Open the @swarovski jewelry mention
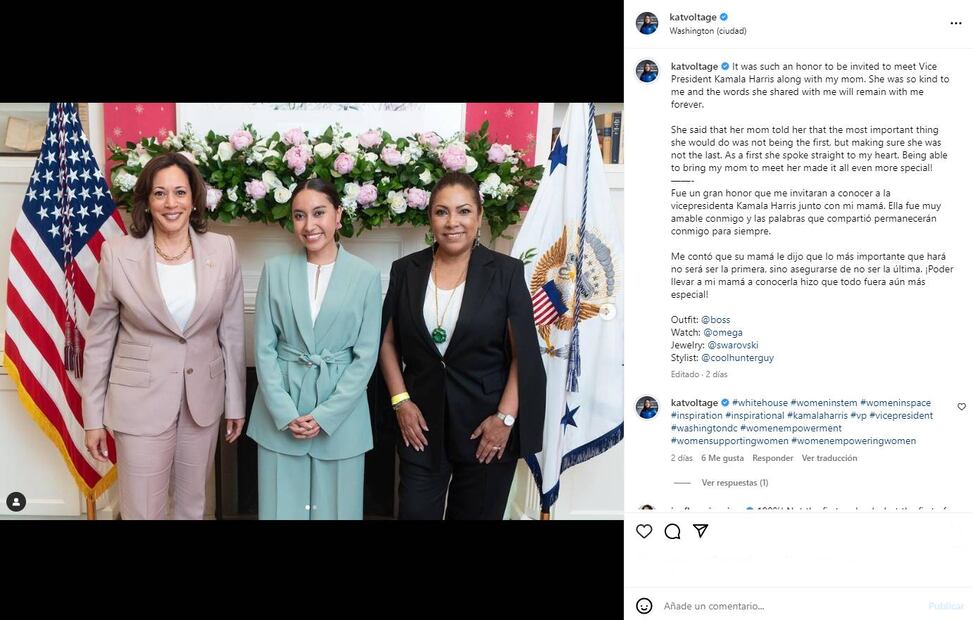This screenshot has height=620, width=973. point(733,345)
